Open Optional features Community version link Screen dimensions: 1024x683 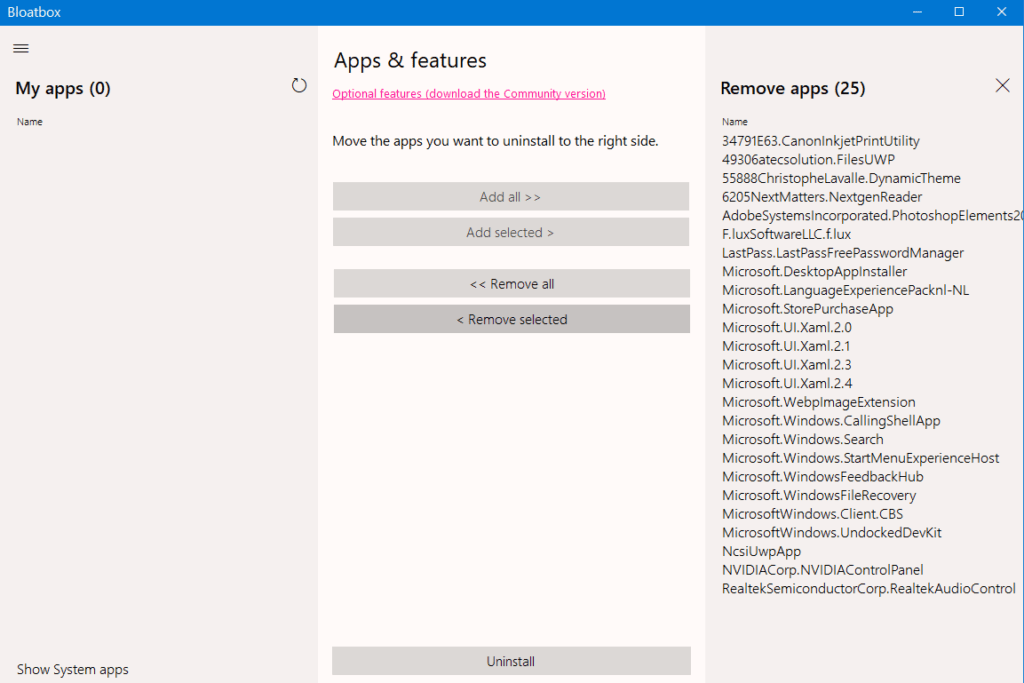click(x=469, y=94)
